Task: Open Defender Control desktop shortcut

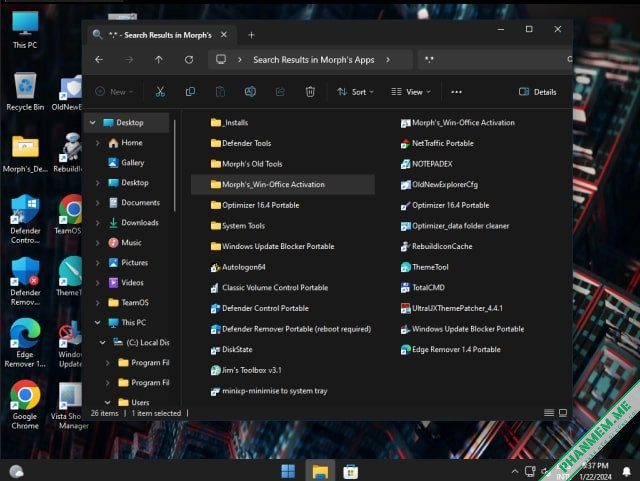Action: tap(25, 219)
